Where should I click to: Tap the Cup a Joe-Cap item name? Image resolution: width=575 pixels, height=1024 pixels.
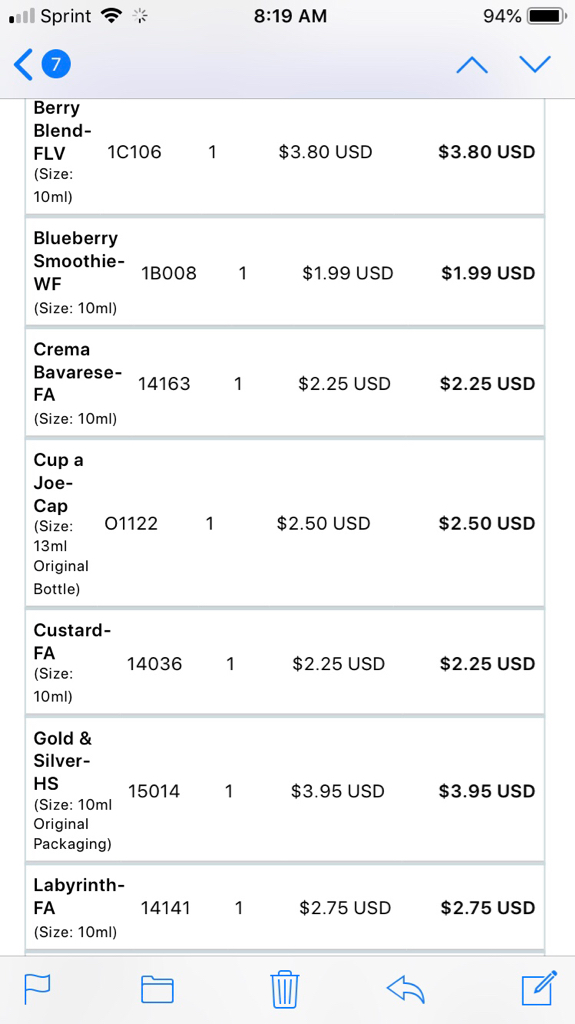coord(59,483)
